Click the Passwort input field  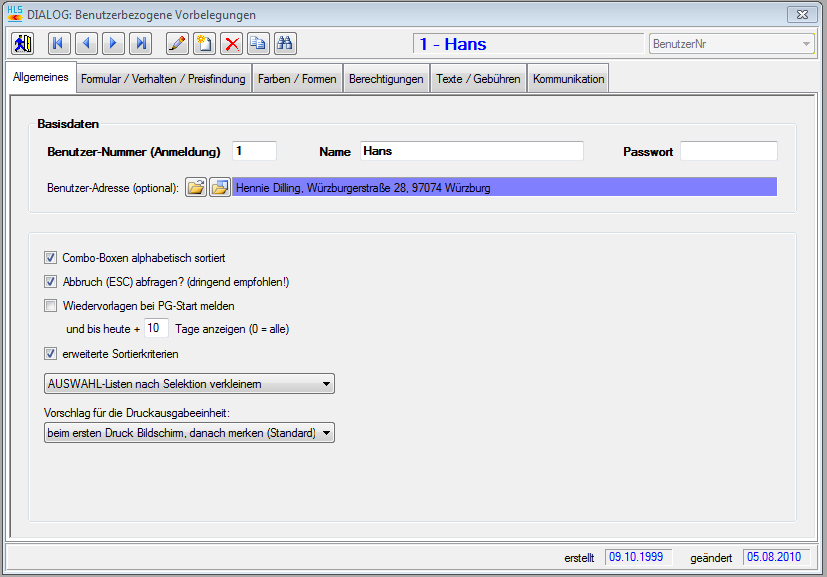(728, 151)
